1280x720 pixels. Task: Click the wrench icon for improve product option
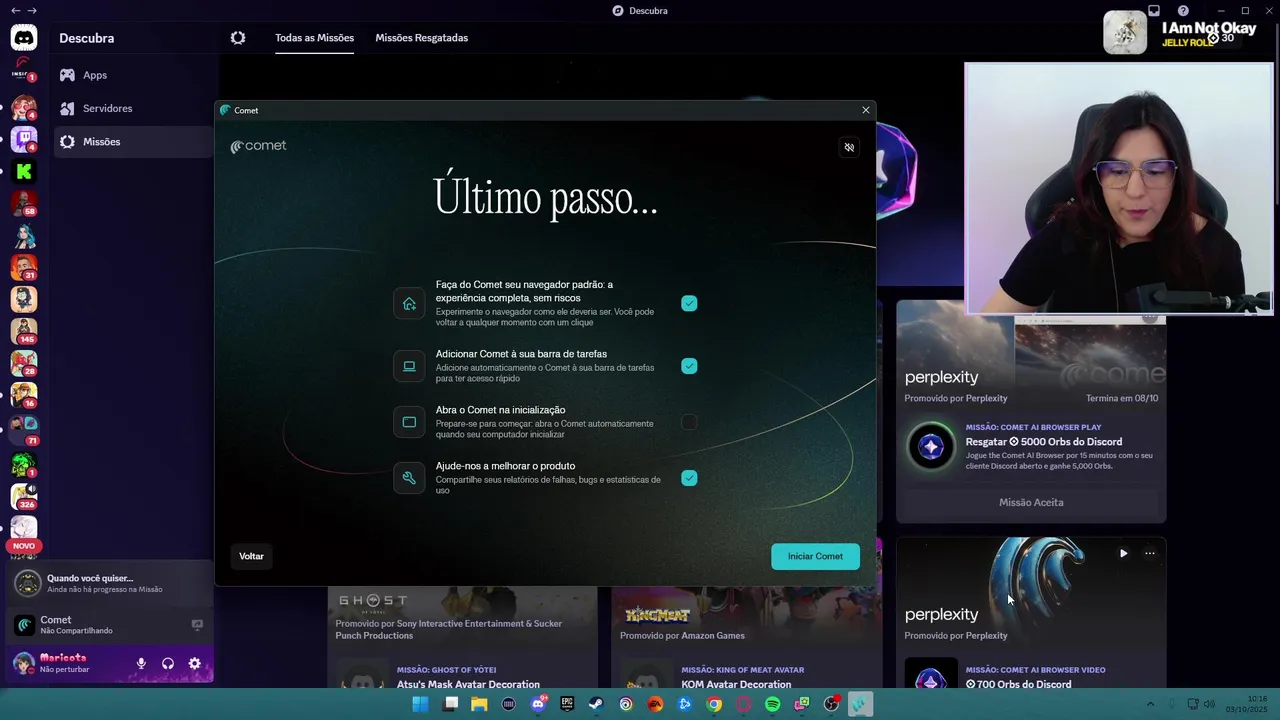tap(409, 478)
